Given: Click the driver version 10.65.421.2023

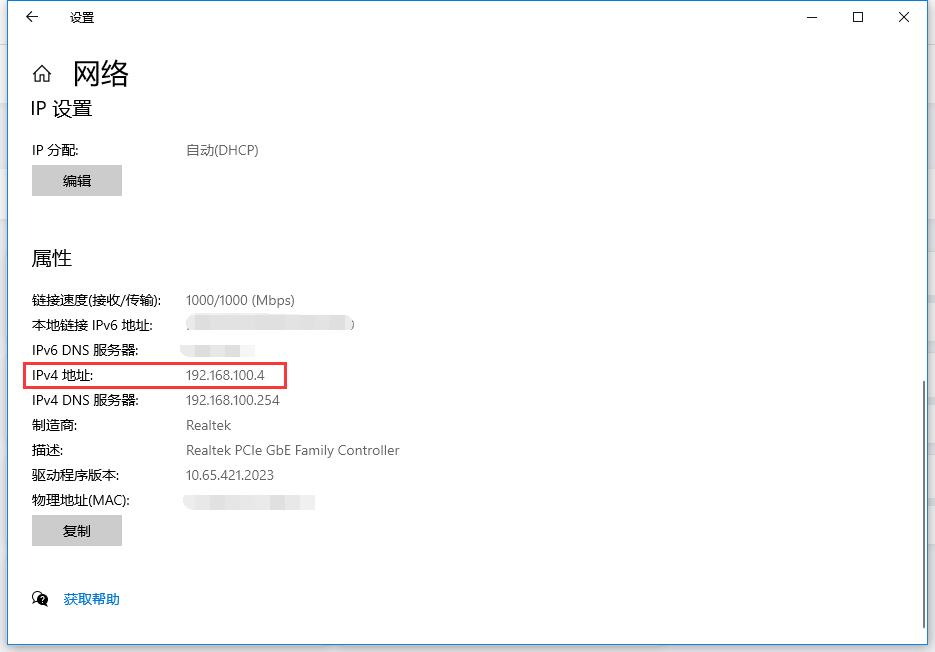Looking at the screenshot, I should [230, 475].
